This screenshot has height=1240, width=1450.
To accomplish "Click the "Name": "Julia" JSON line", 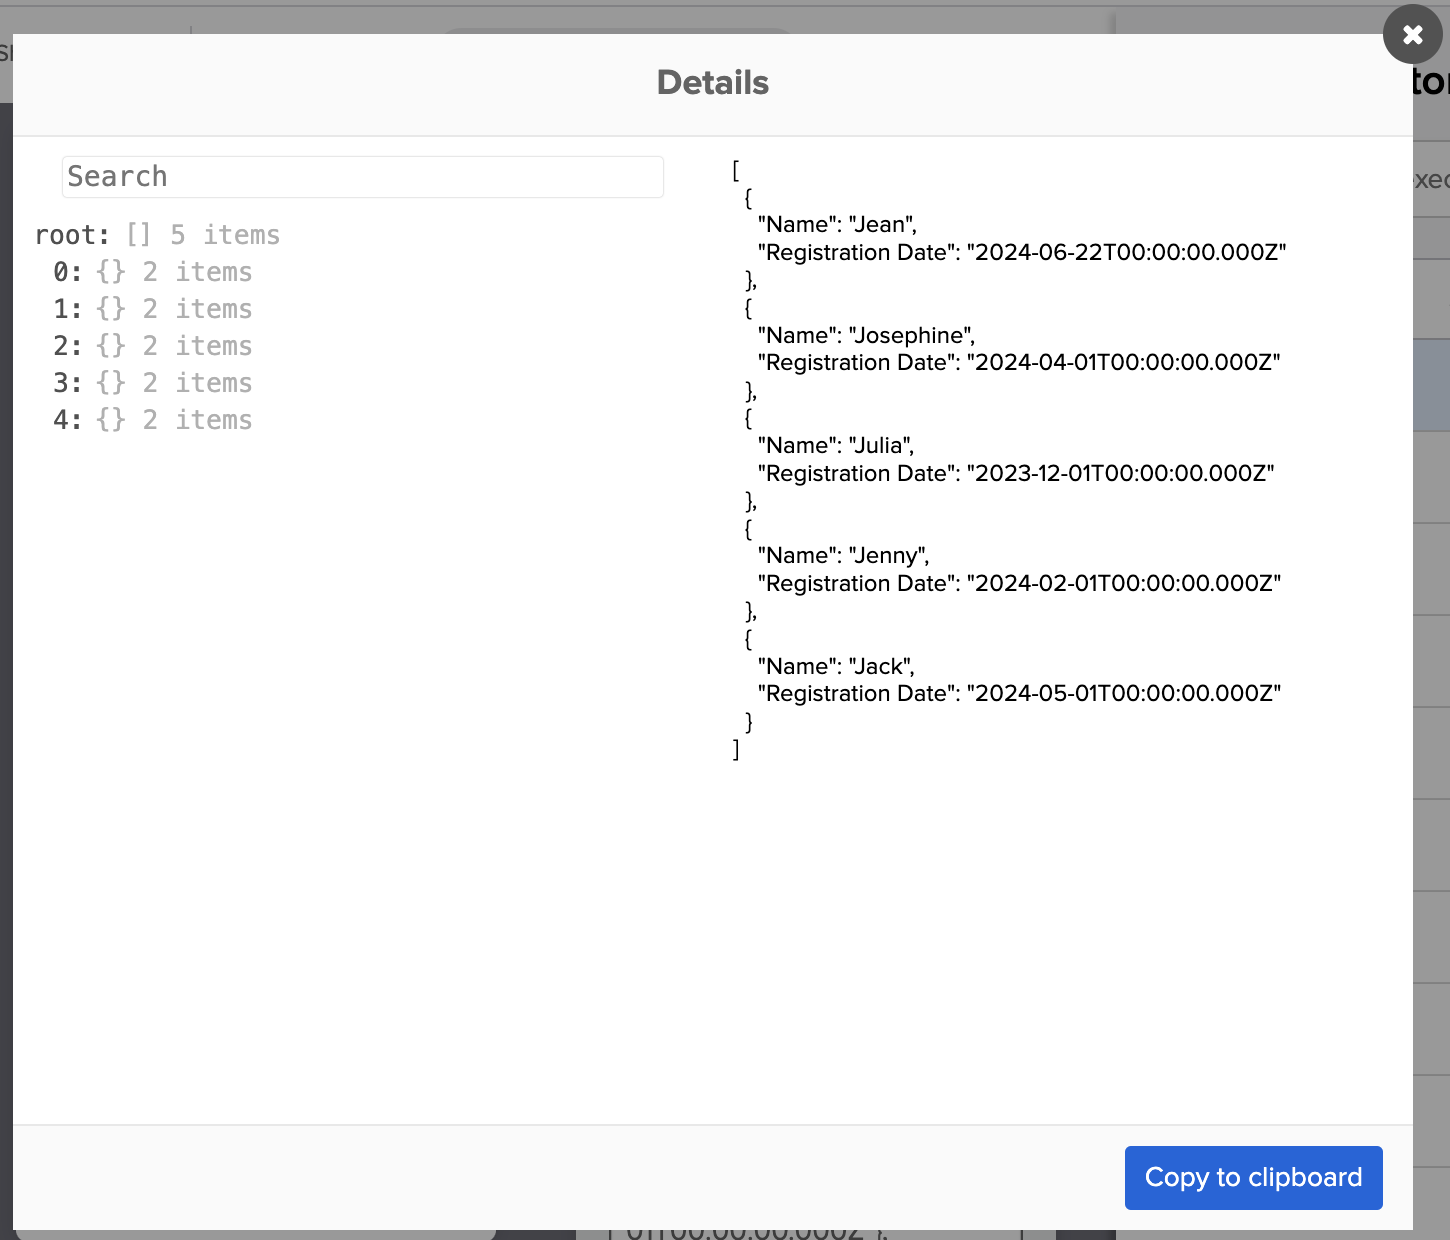I will click(x=835, y=446).
